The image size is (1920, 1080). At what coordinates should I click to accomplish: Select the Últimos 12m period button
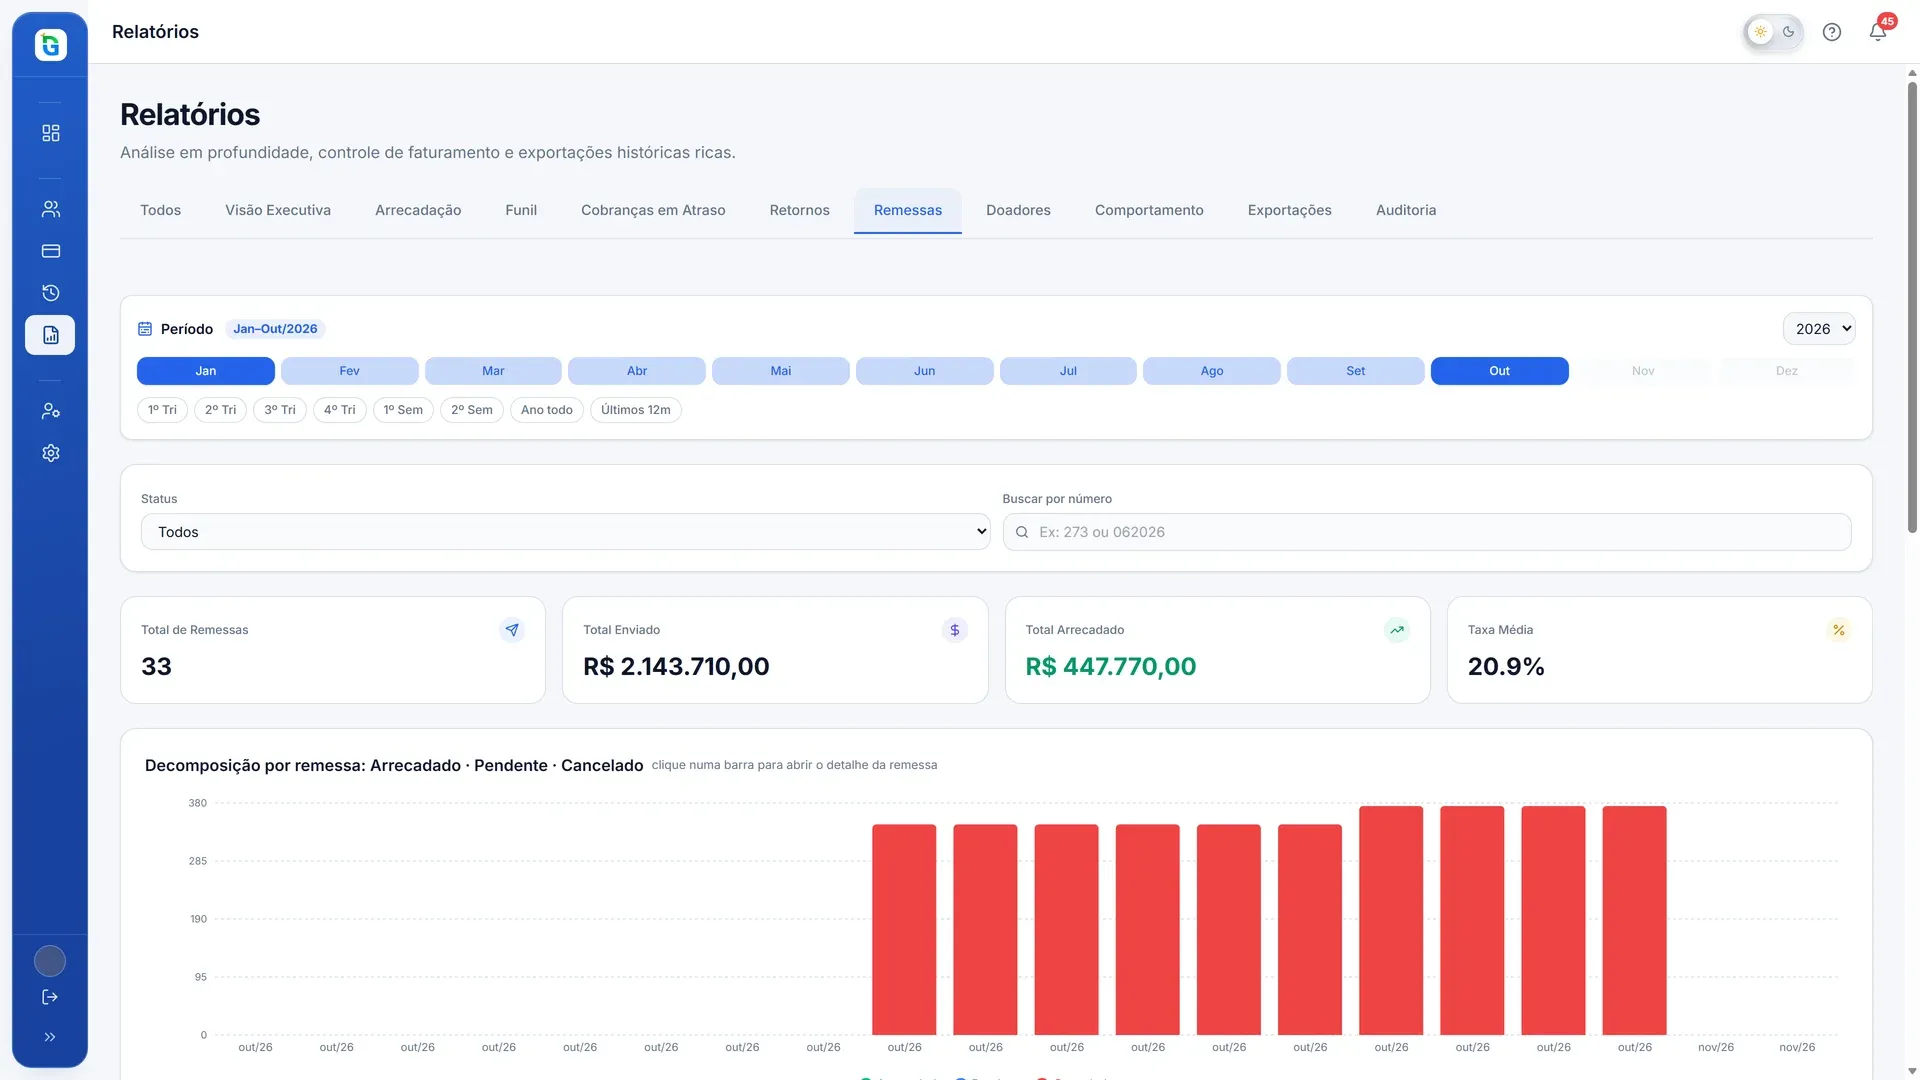636,410
